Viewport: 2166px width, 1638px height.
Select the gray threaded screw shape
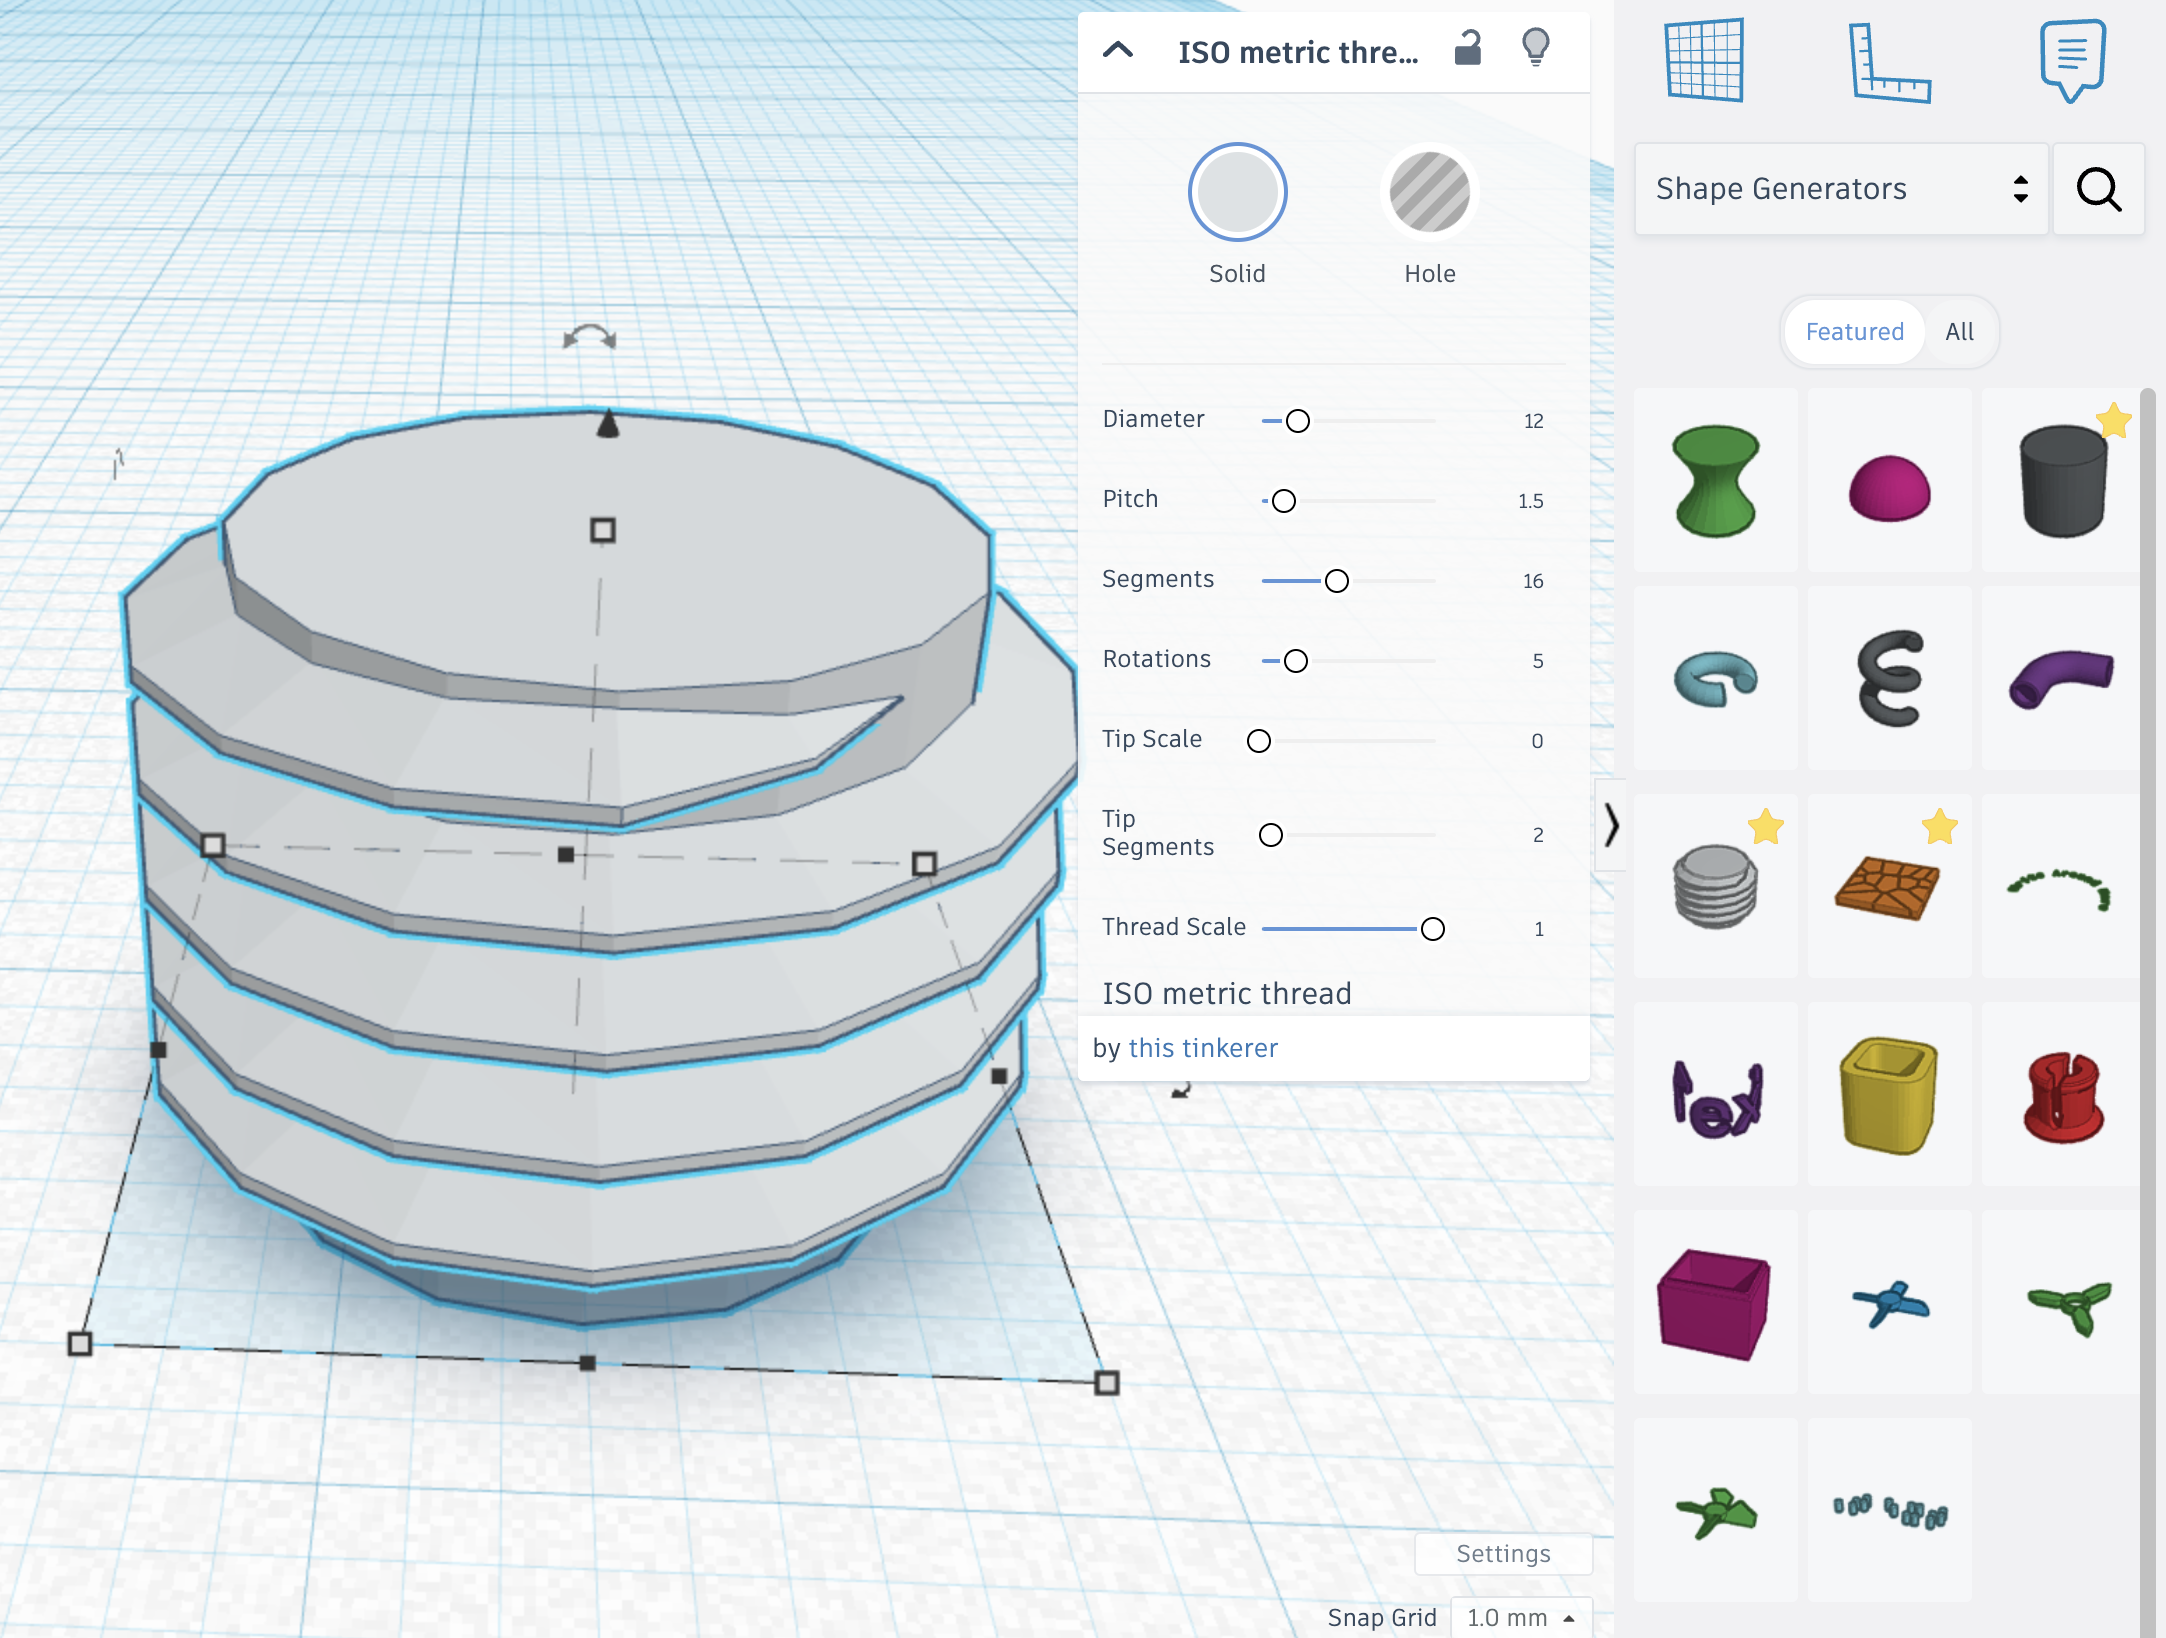point(1715,886)
